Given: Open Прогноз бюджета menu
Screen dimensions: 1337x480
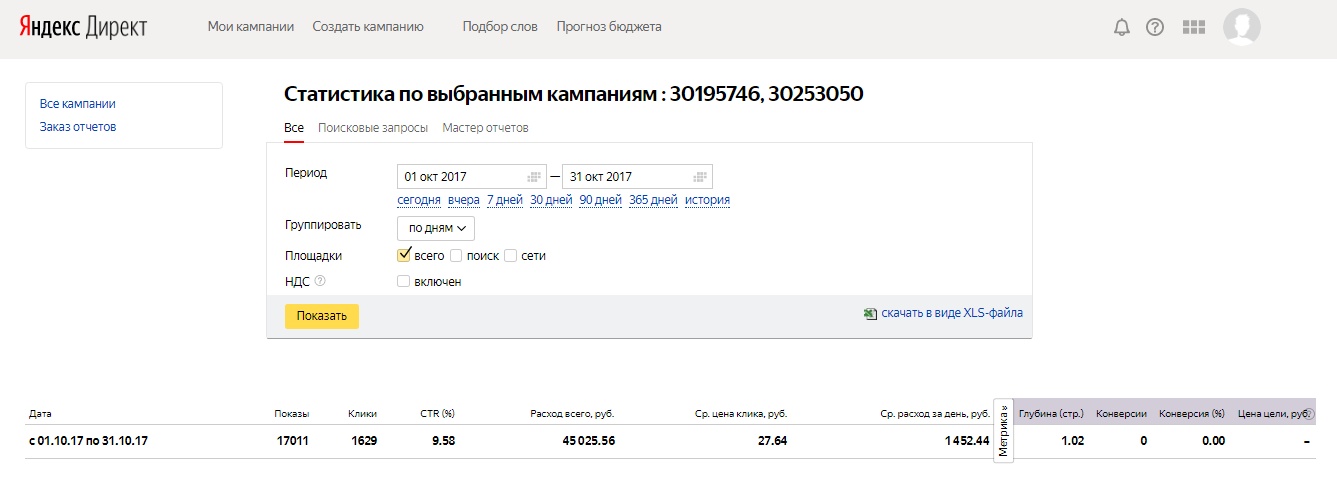Looking at the screenshot, I should [609, 27].
